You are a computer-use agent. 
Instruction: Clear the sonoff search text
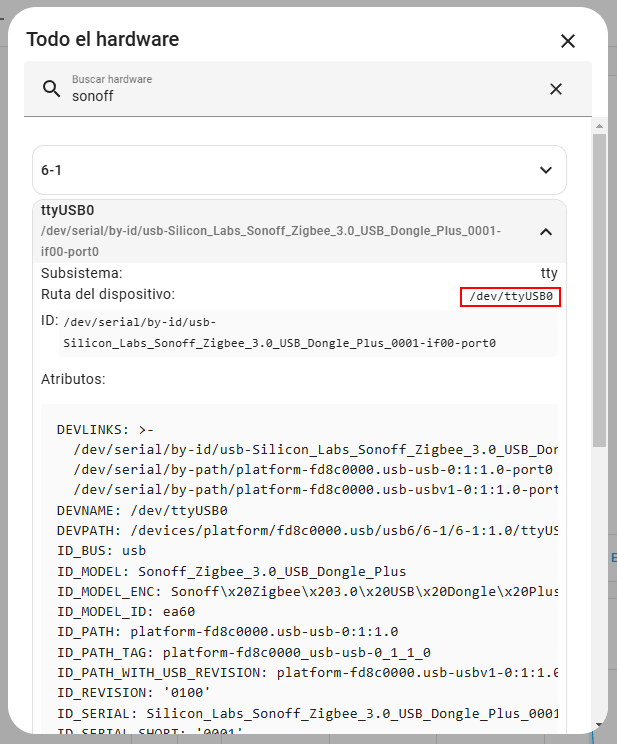pyautogui.click(x=556, y=89)
